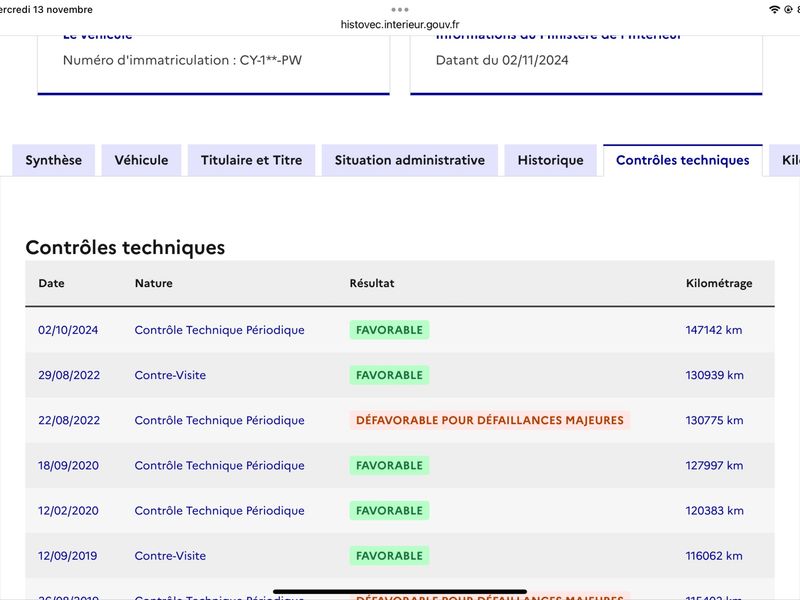Click the FAVORABLE badge for 18/09/2020
This screenshot has width=800, height=600.
pyautogui.click(x=389, y=465)
